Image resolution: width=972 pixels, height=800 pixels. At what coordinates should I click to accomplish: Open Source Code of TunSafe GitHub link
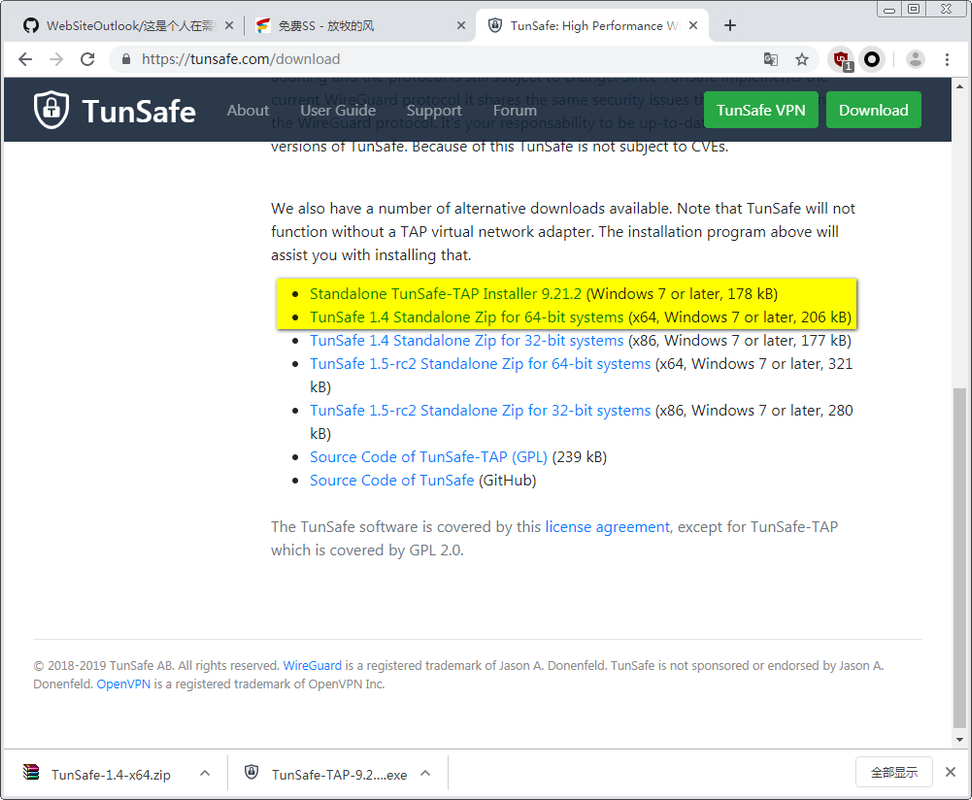(x=392, y=480)
